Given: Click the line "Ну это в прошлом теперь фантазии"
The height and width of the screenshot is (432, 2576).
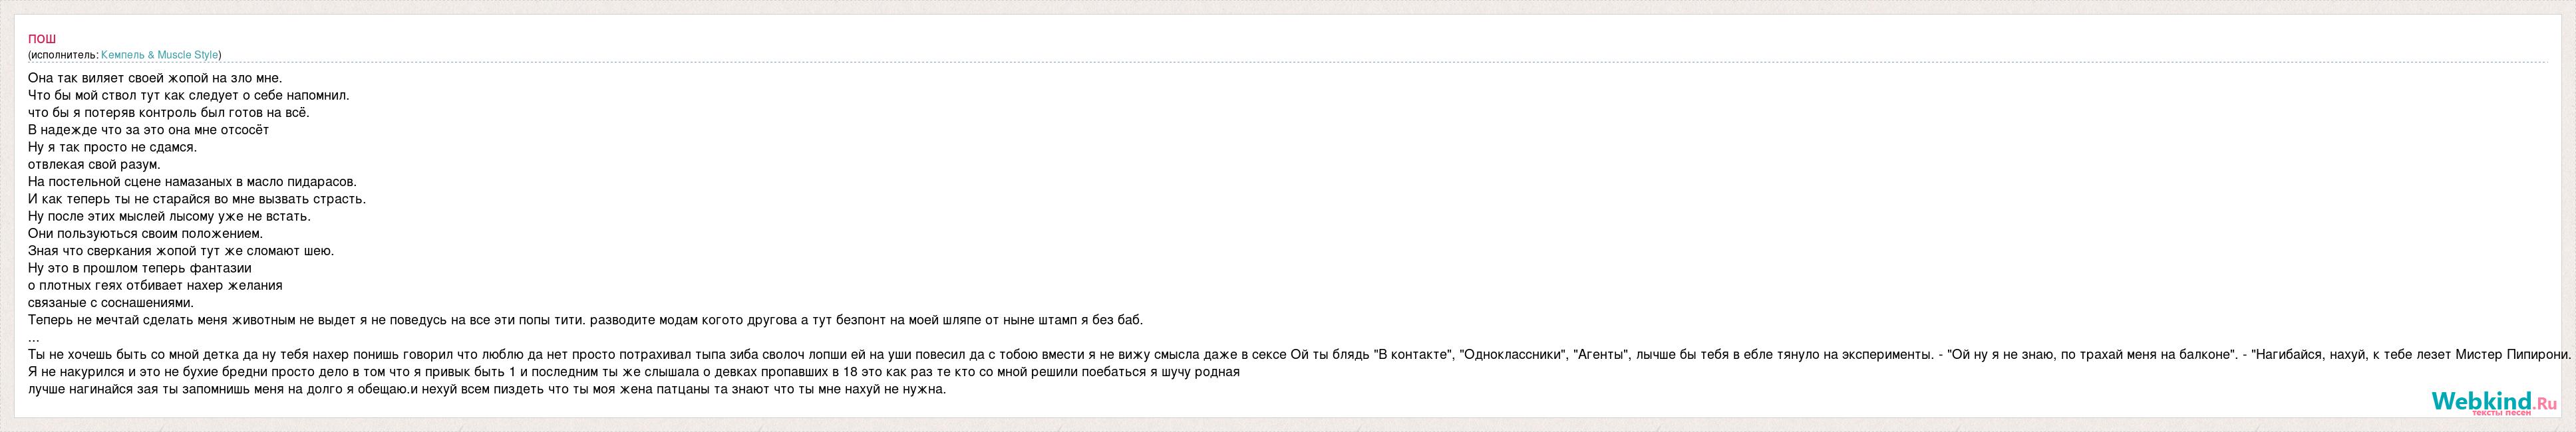Looking at the screenshot, I should click(139, 268).
